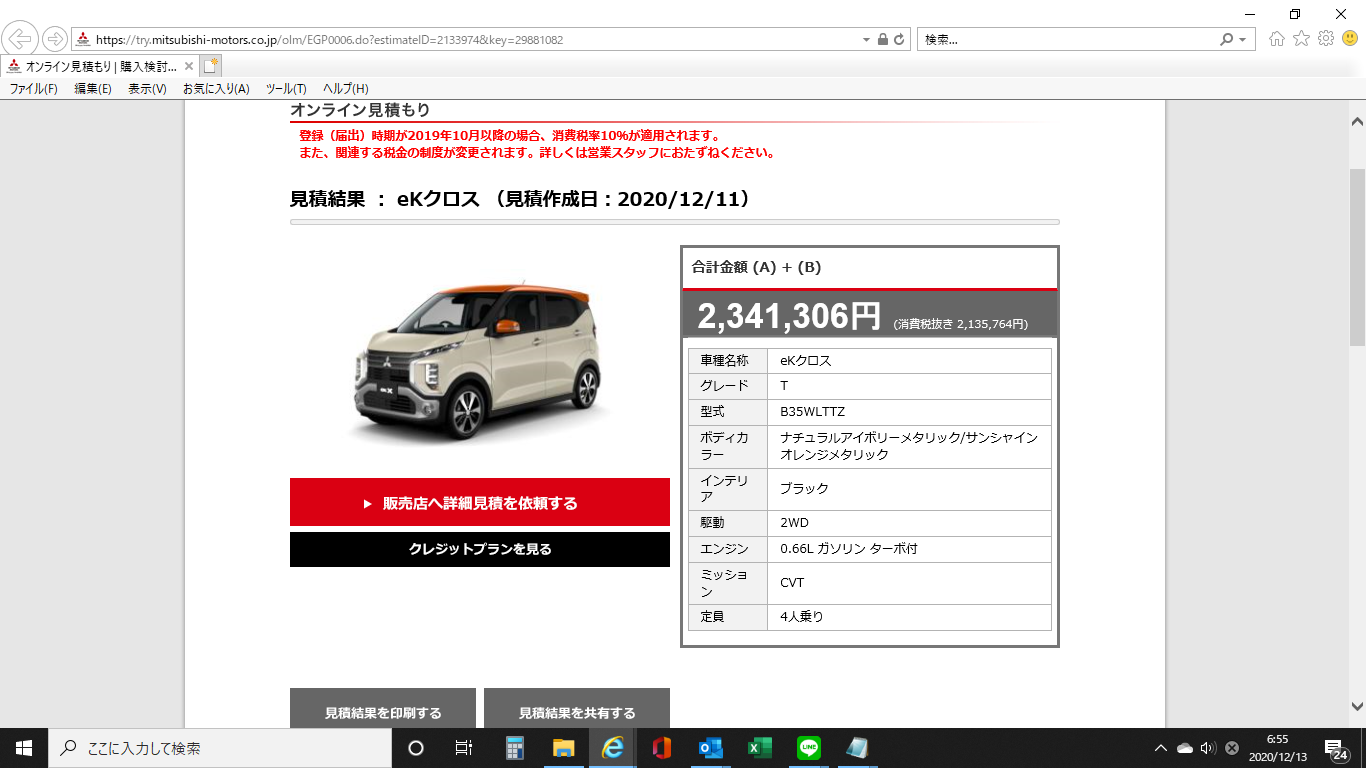Viewport: 1366px width, 768px height.
Task: Open the Home icon in IE toolbar
Action: [x=1276, y=39]
